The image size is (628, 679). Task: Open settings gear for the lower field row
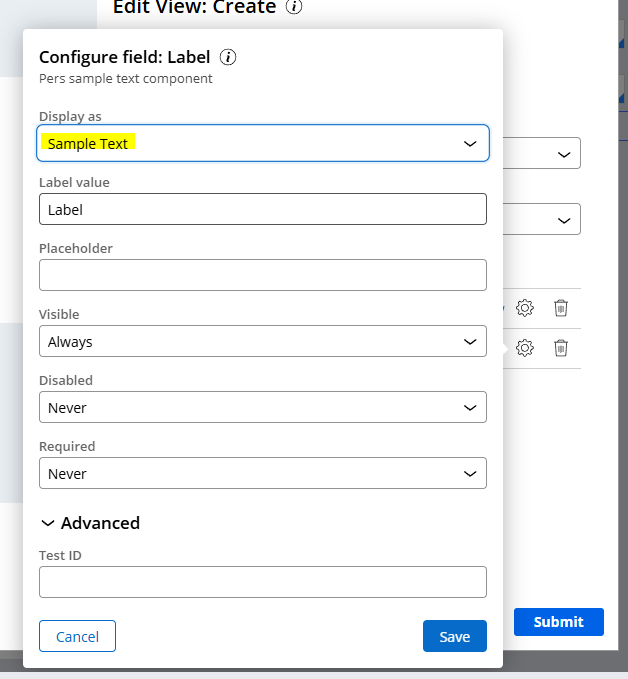click(x=524, y=348)
